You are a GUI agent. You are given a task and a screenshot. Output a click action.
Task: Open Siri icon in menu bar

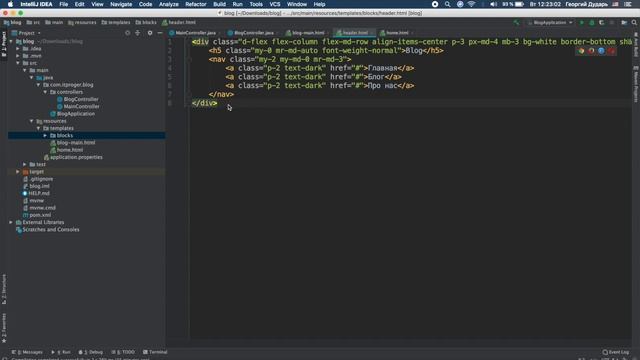(460, 4)
